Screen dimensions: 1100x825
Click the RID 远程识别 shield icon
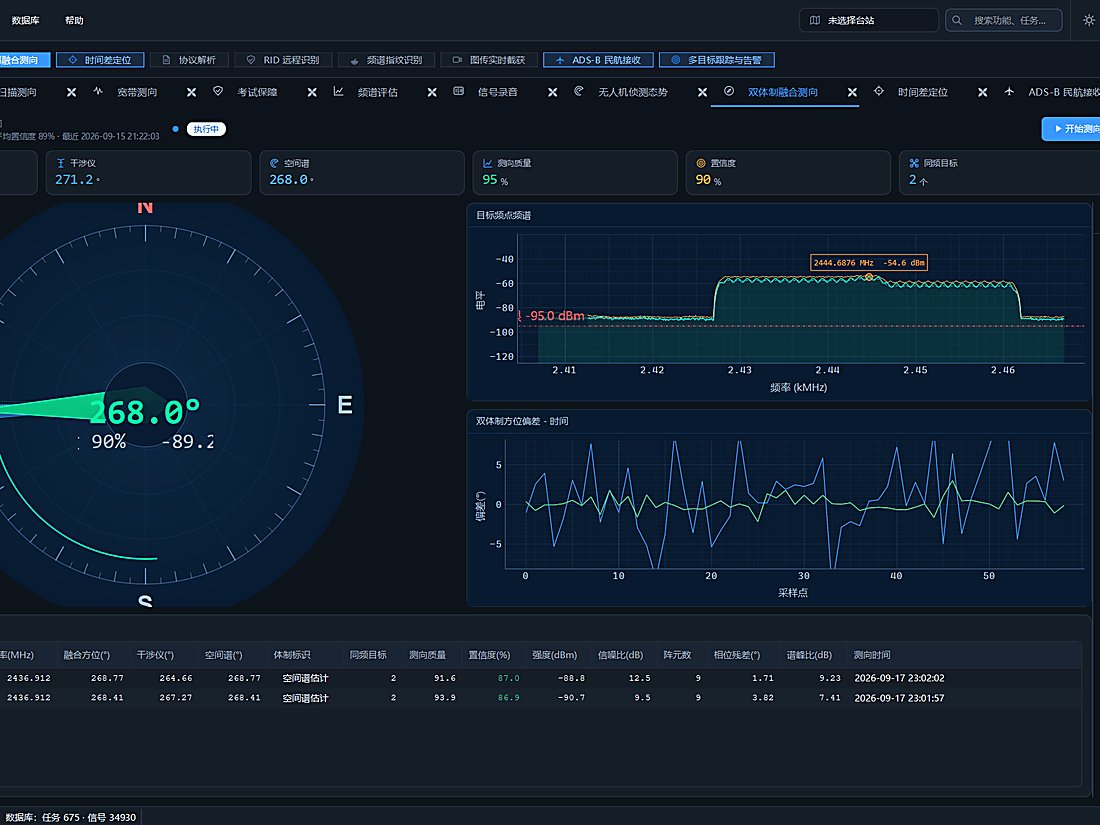coord(250,60)
